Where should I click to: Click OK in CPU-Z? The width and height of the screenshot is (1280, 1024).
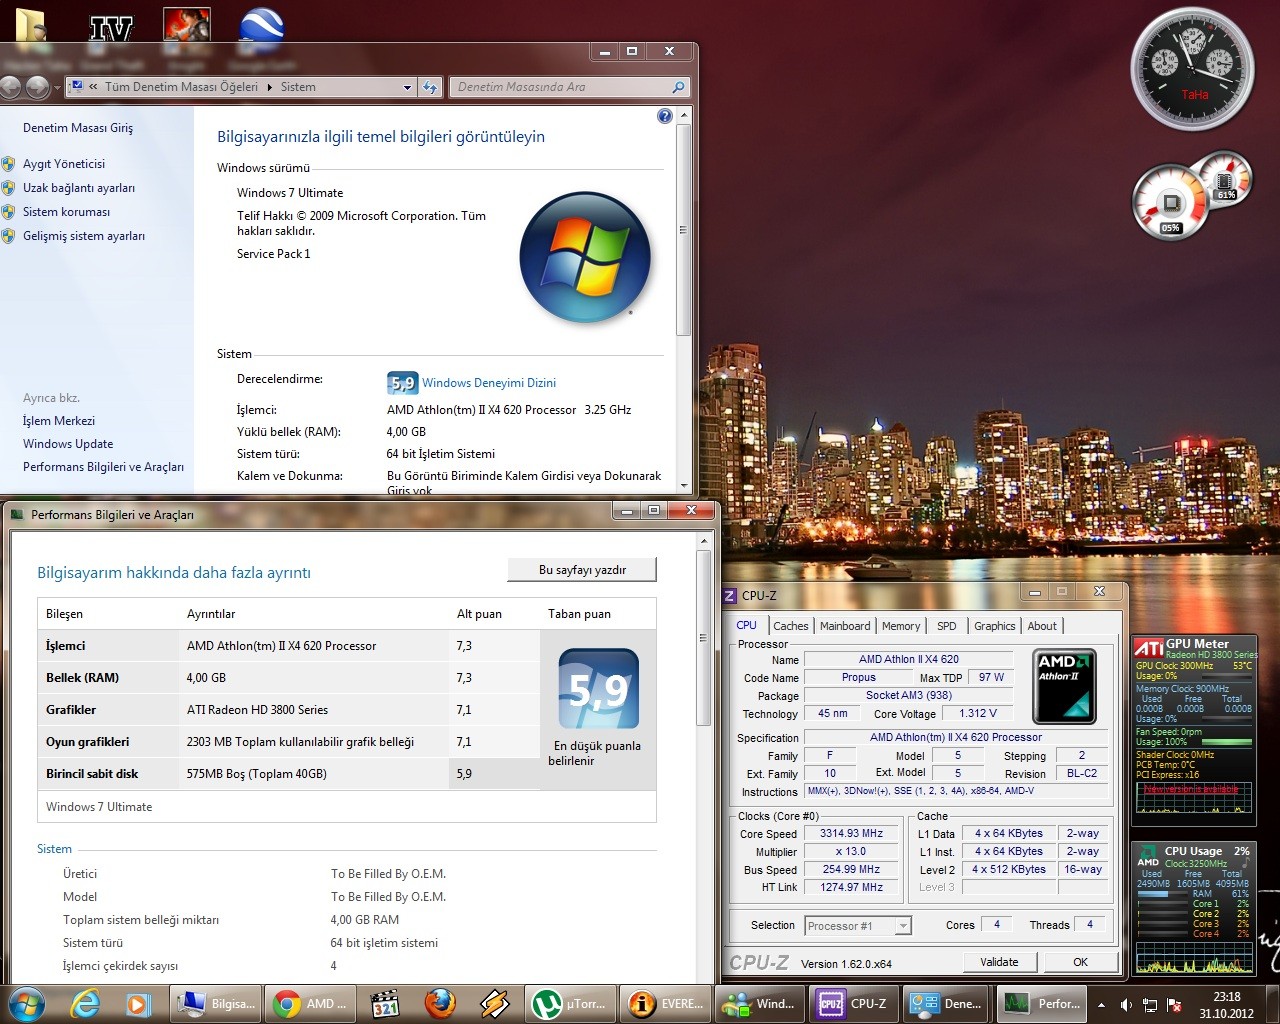pyautogui.click(x=1081, y=962)
